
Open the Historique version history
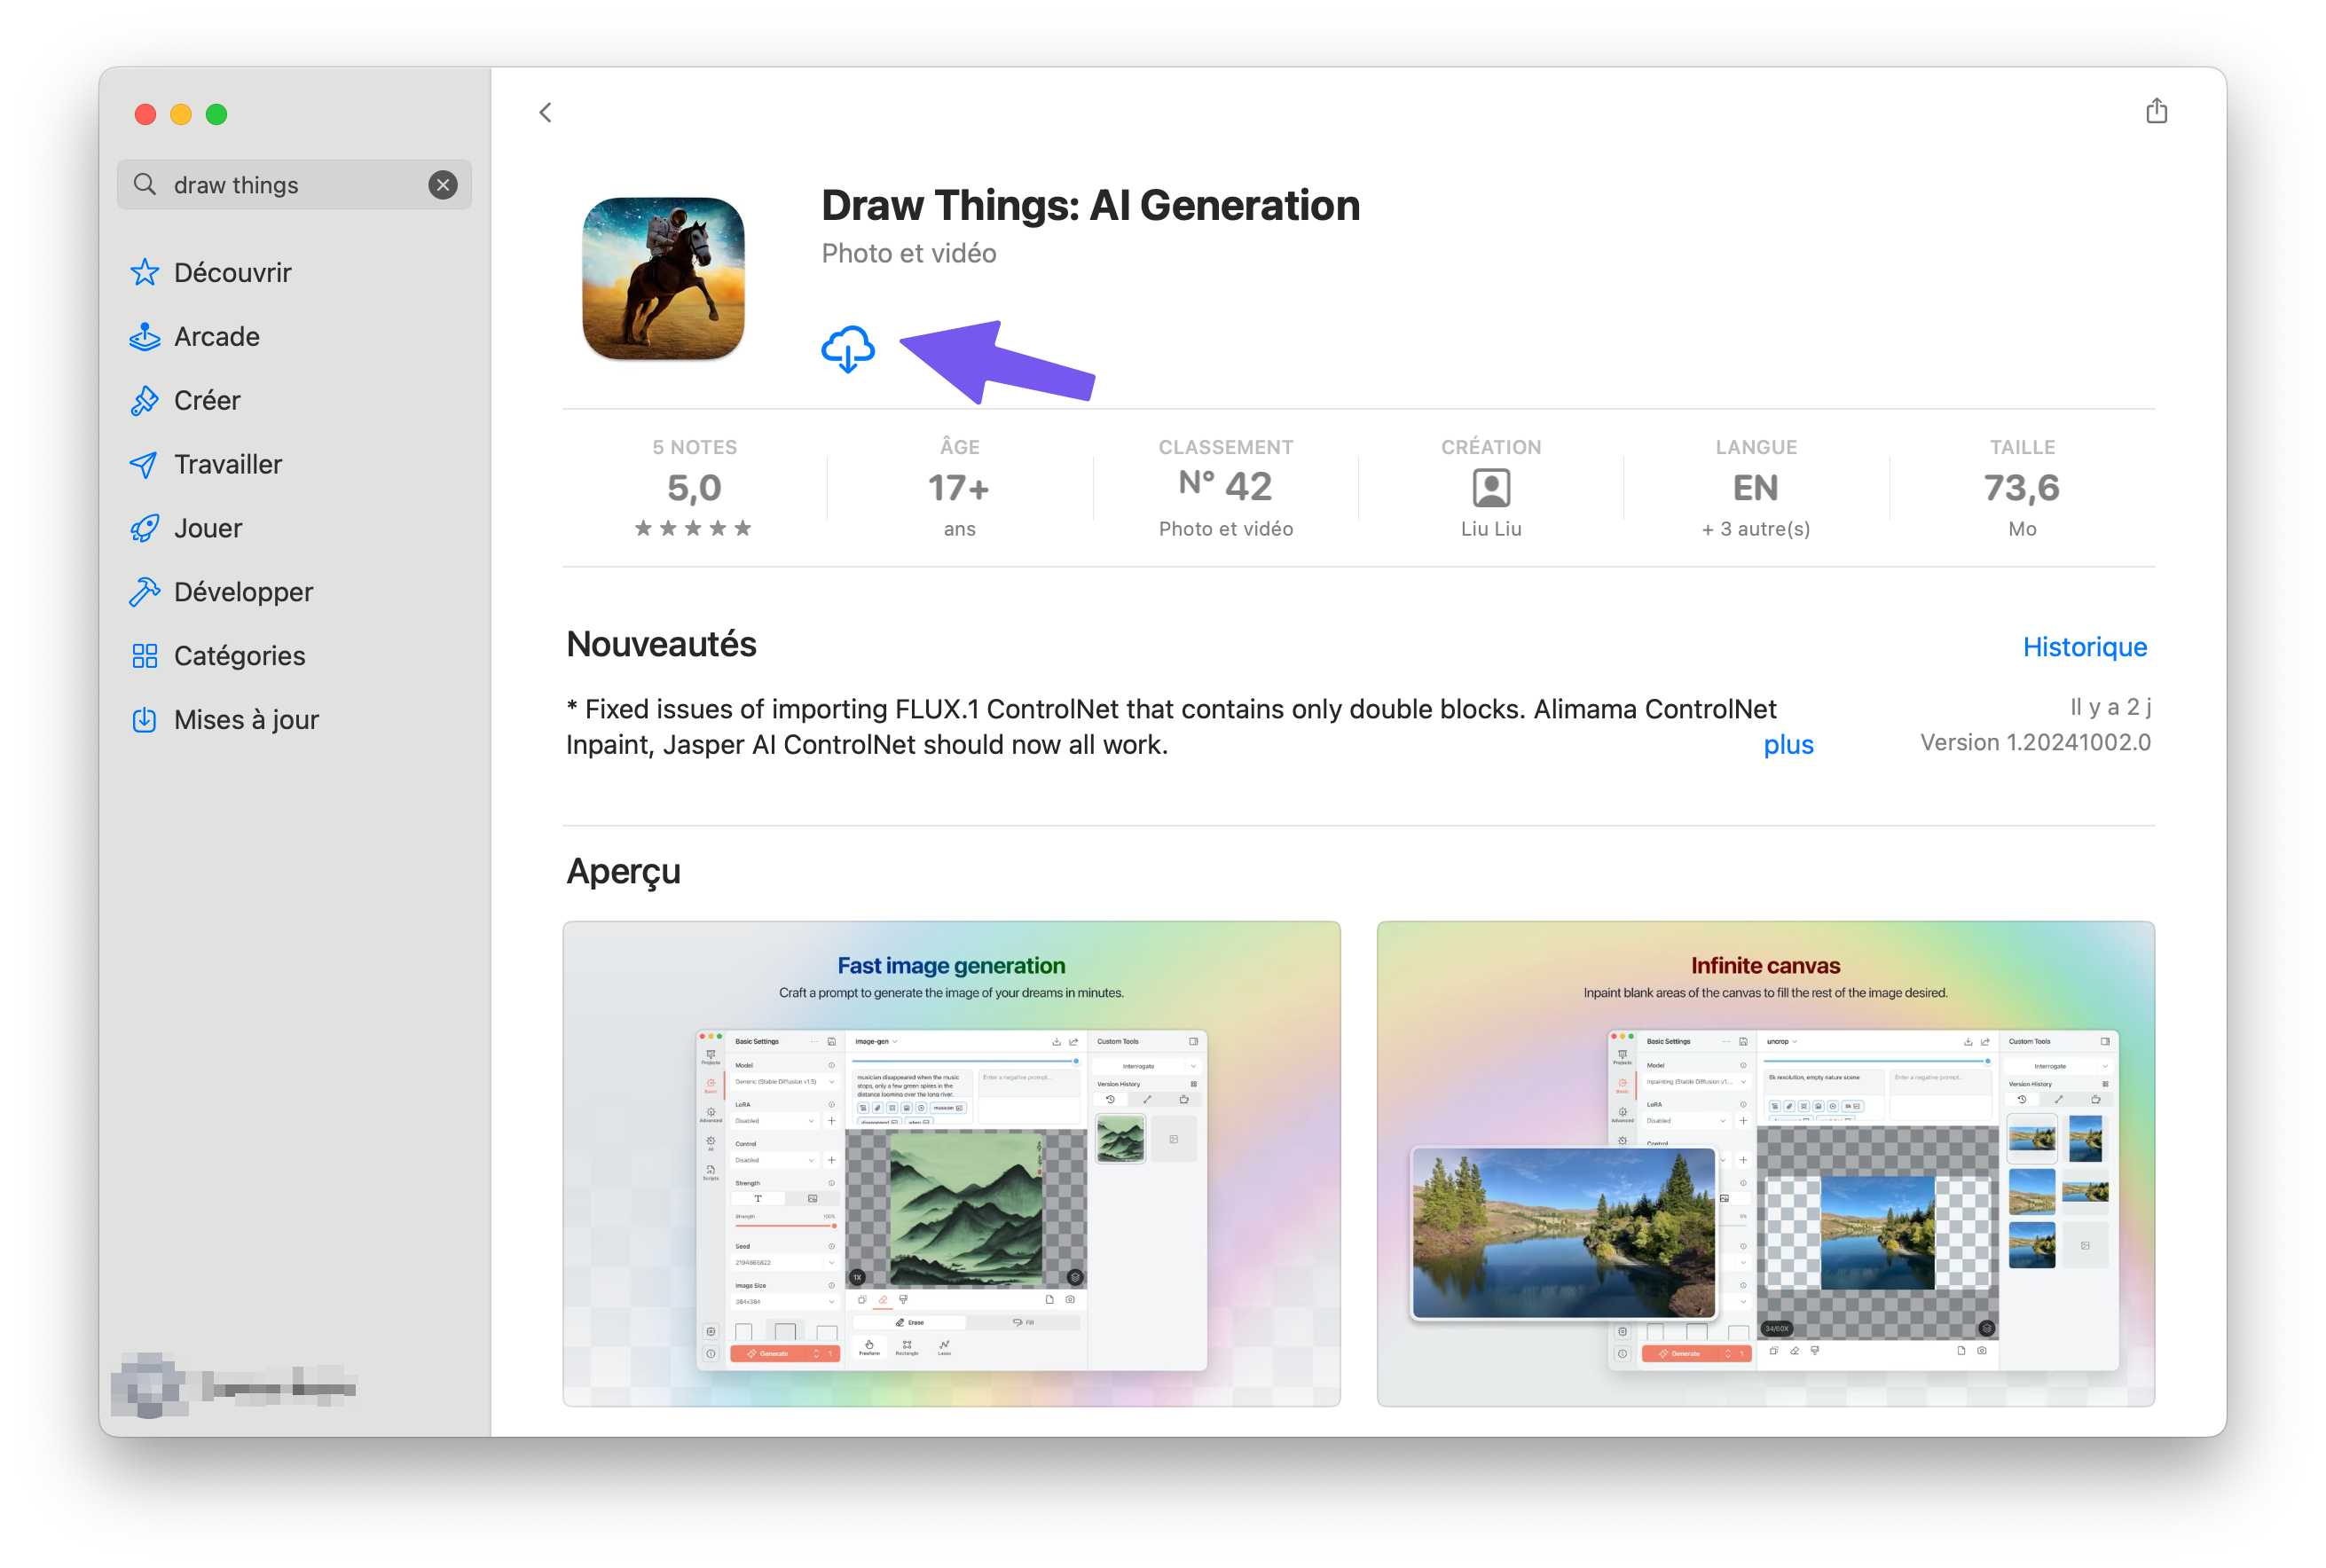(x=2083, y=647)
